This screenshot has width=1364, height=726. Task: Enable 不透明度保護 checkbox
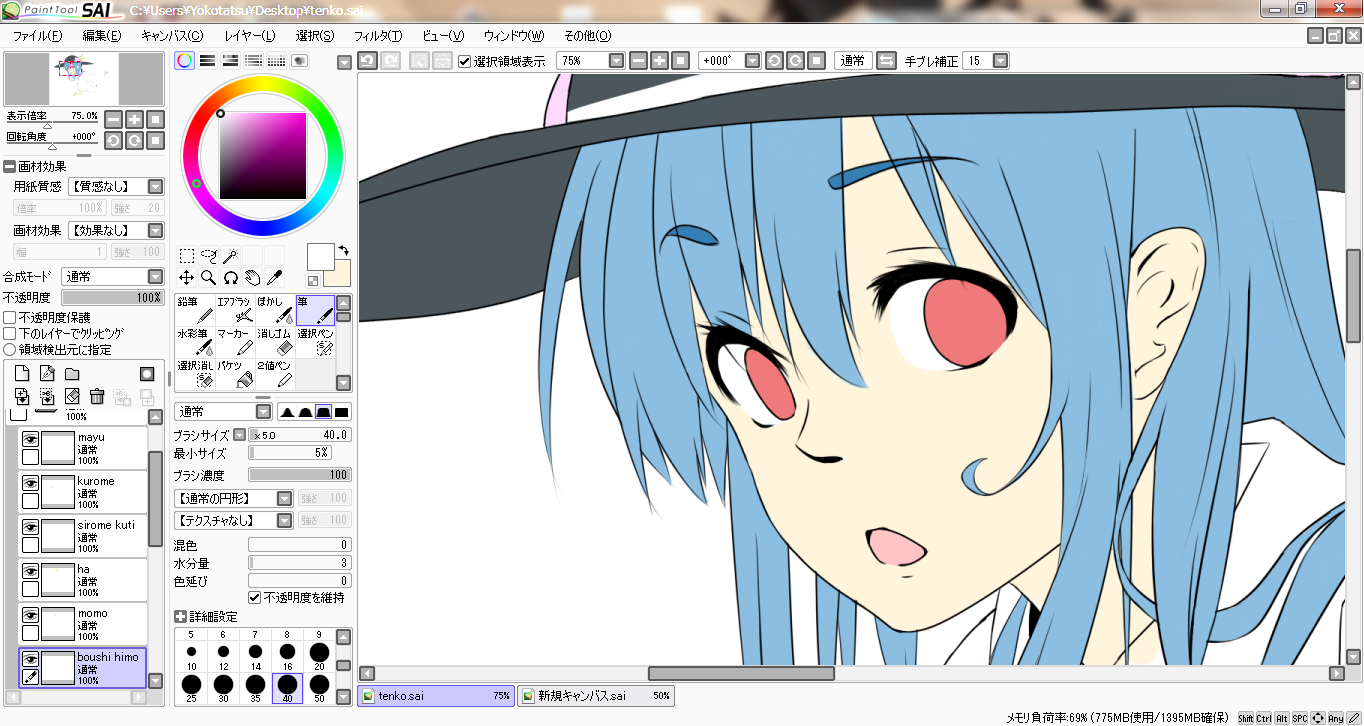coord(10,318)
